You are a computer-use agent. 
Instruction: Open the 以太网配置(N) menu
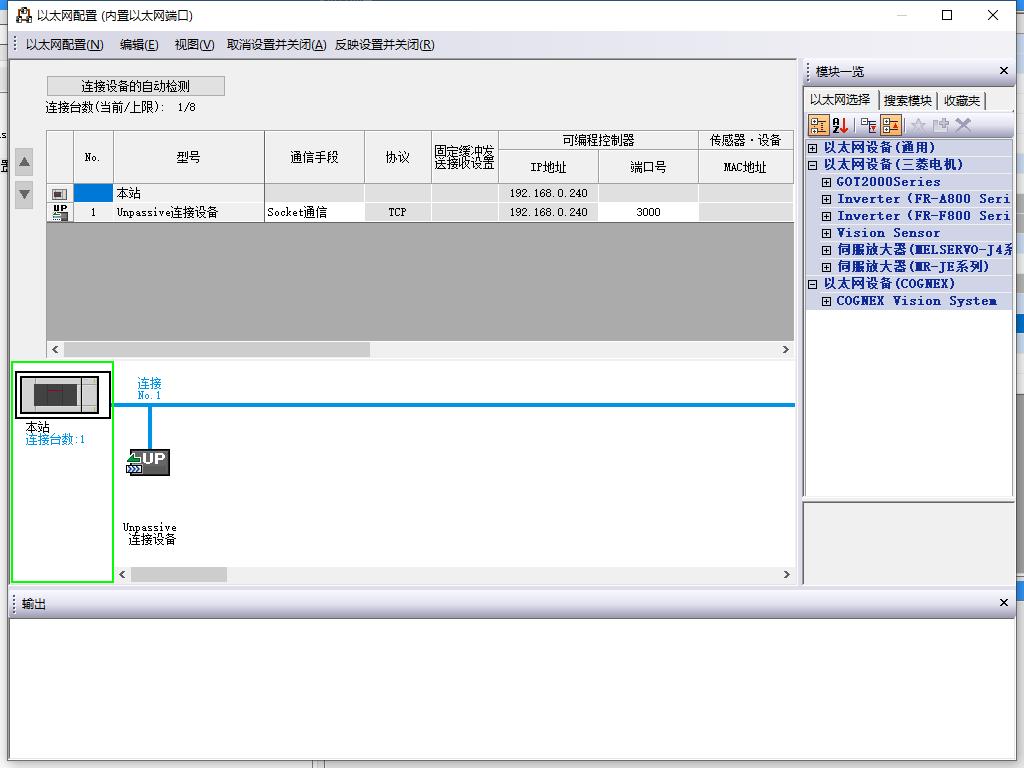point(64,45)
